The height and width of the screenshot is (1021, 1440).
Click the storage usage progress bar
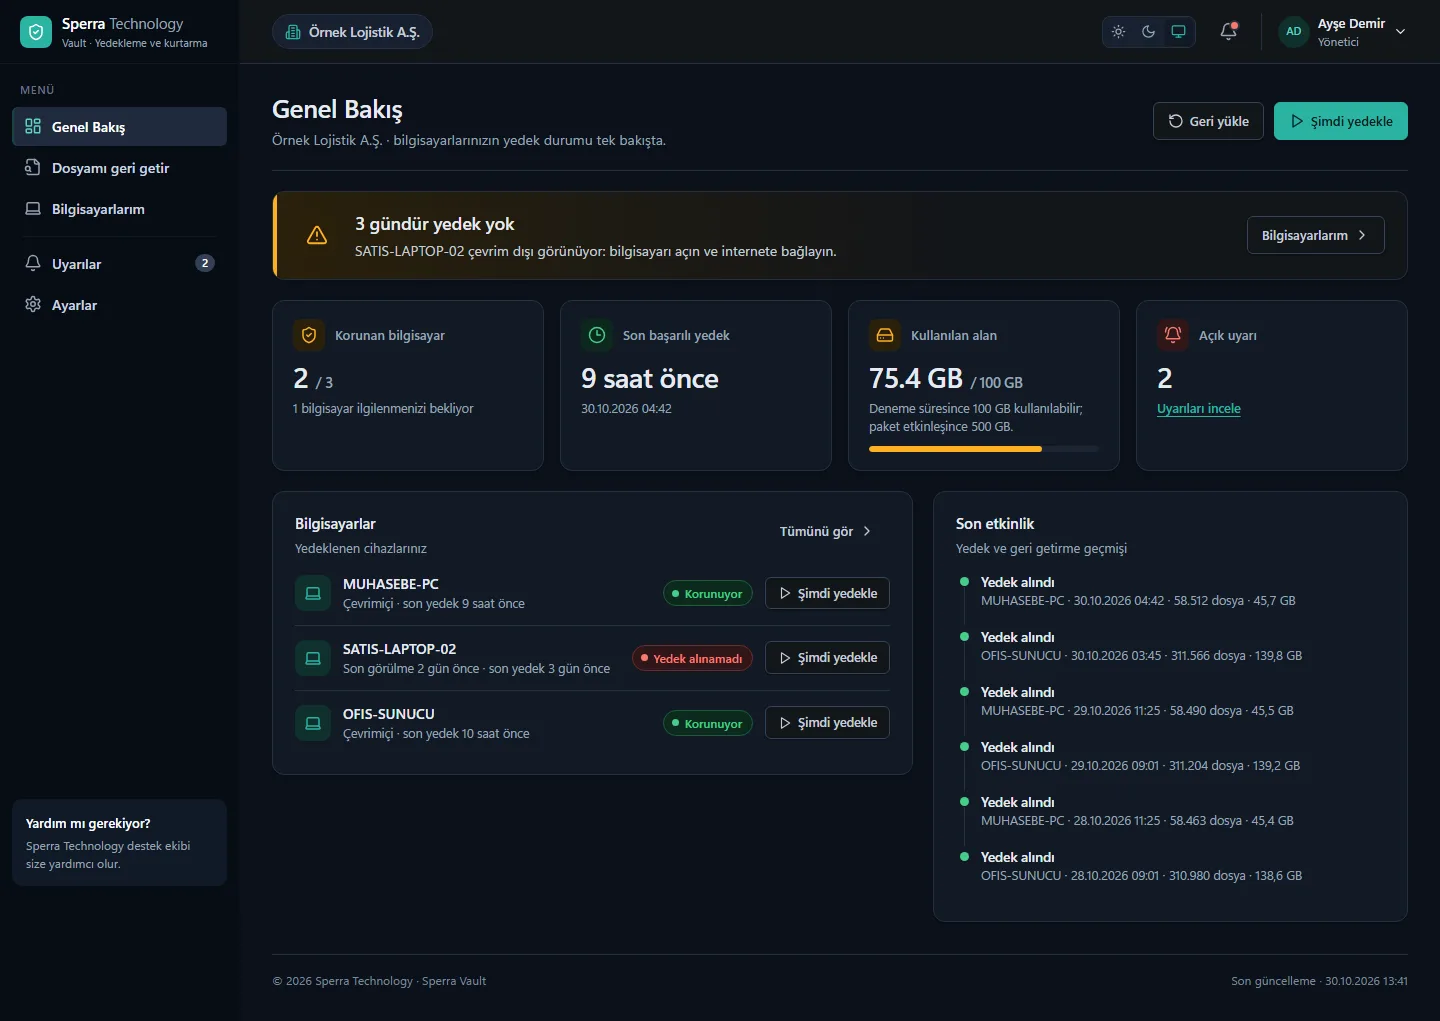984,449
